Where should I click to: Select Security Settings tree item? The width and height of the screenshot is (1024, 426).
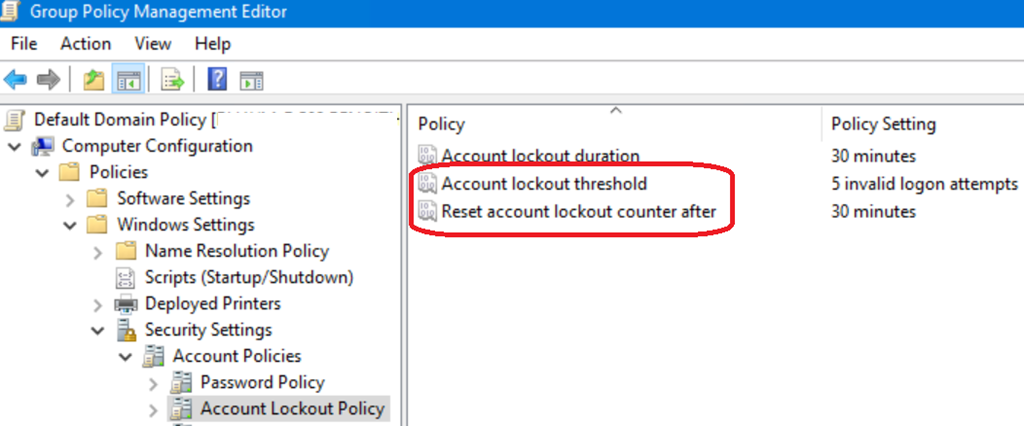coord(208,330)
